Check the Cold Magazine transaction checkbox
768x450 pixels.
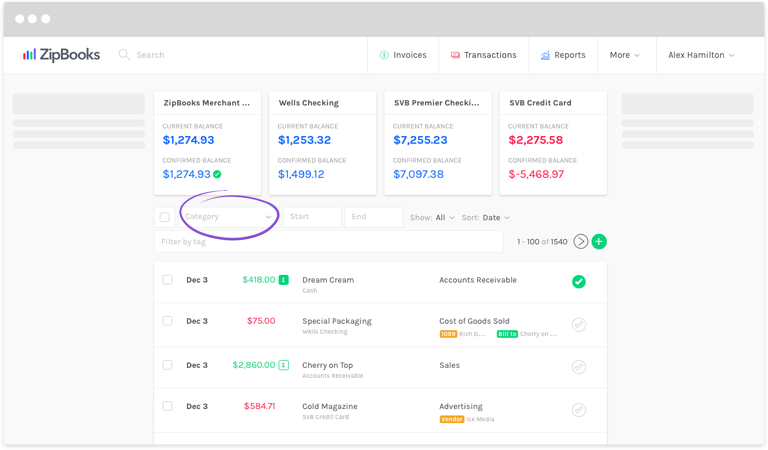pos(168,406)
